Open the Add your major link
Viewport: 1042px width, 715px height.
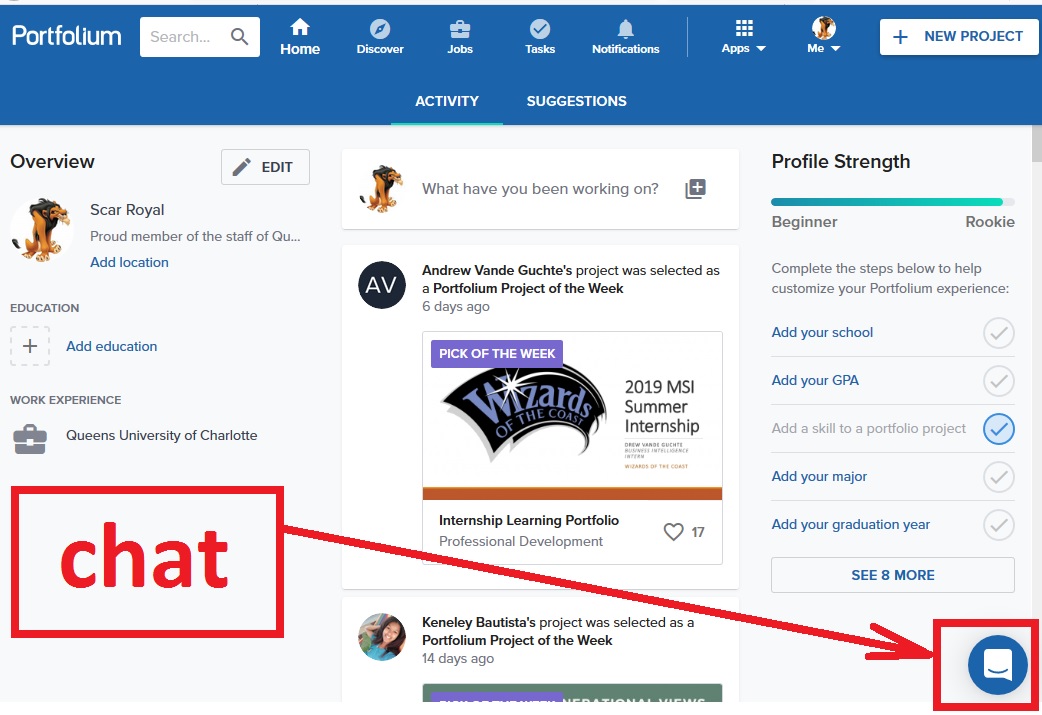[x=819, y=476]
